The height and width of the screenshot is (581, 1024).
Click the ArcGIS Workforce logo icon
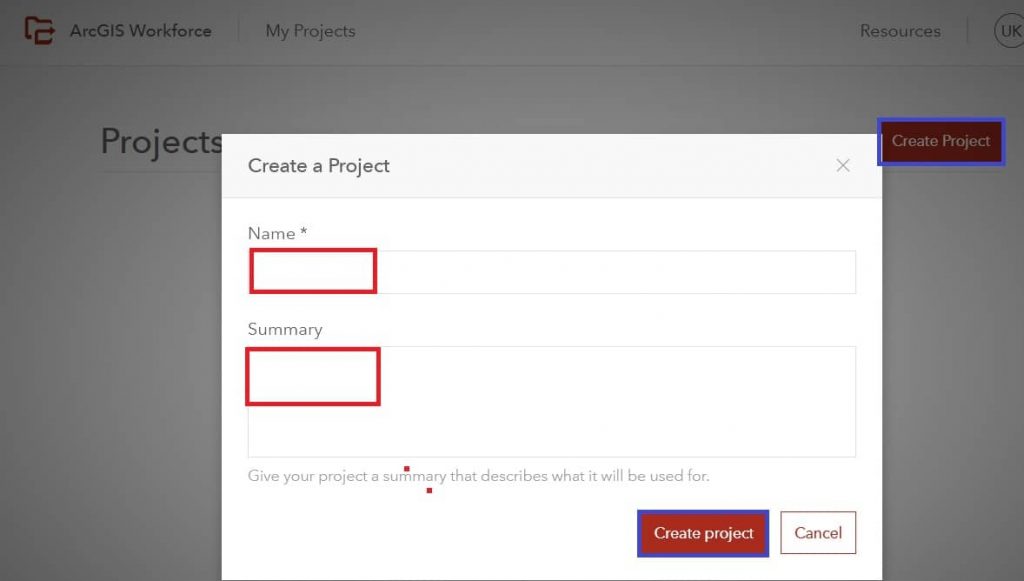point(39,31)
